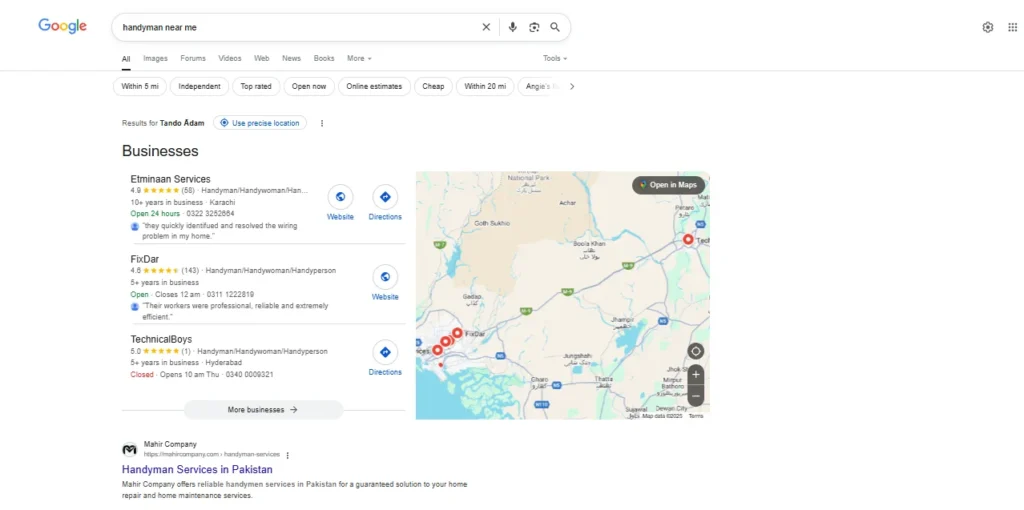Click the More businesses button

(x=263, y=410)
